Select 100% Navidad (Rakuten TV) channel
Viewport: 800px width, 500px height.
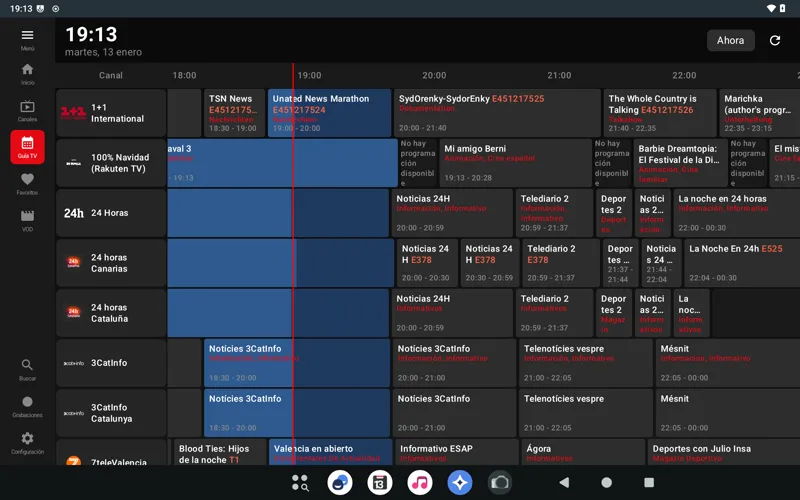pos(111,163)
